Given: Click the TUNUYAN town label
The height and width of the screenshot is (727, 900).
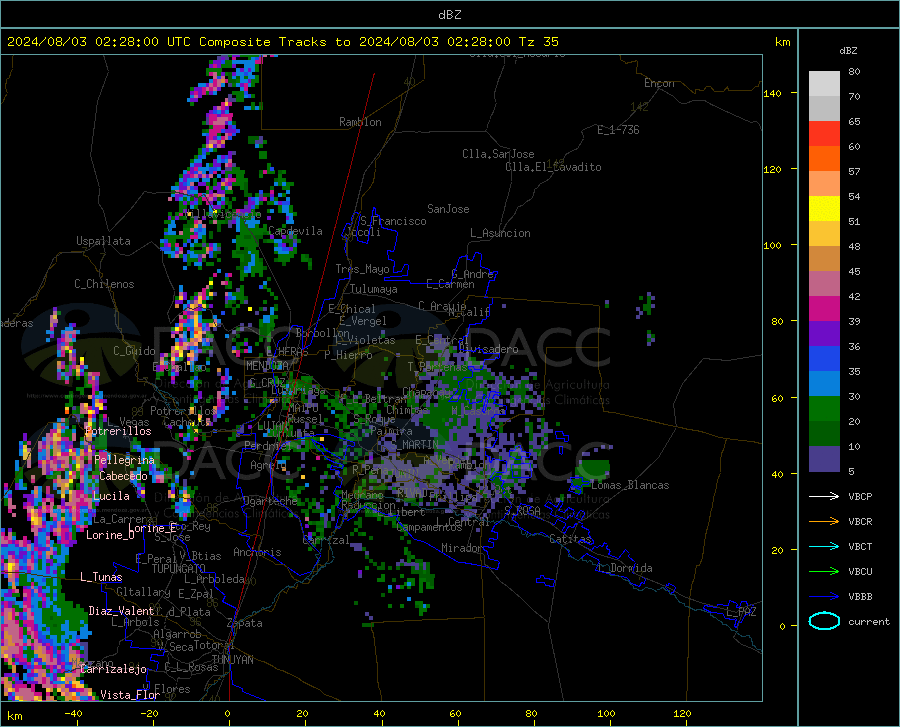Looking at the screenshot, I should (232, 660).
